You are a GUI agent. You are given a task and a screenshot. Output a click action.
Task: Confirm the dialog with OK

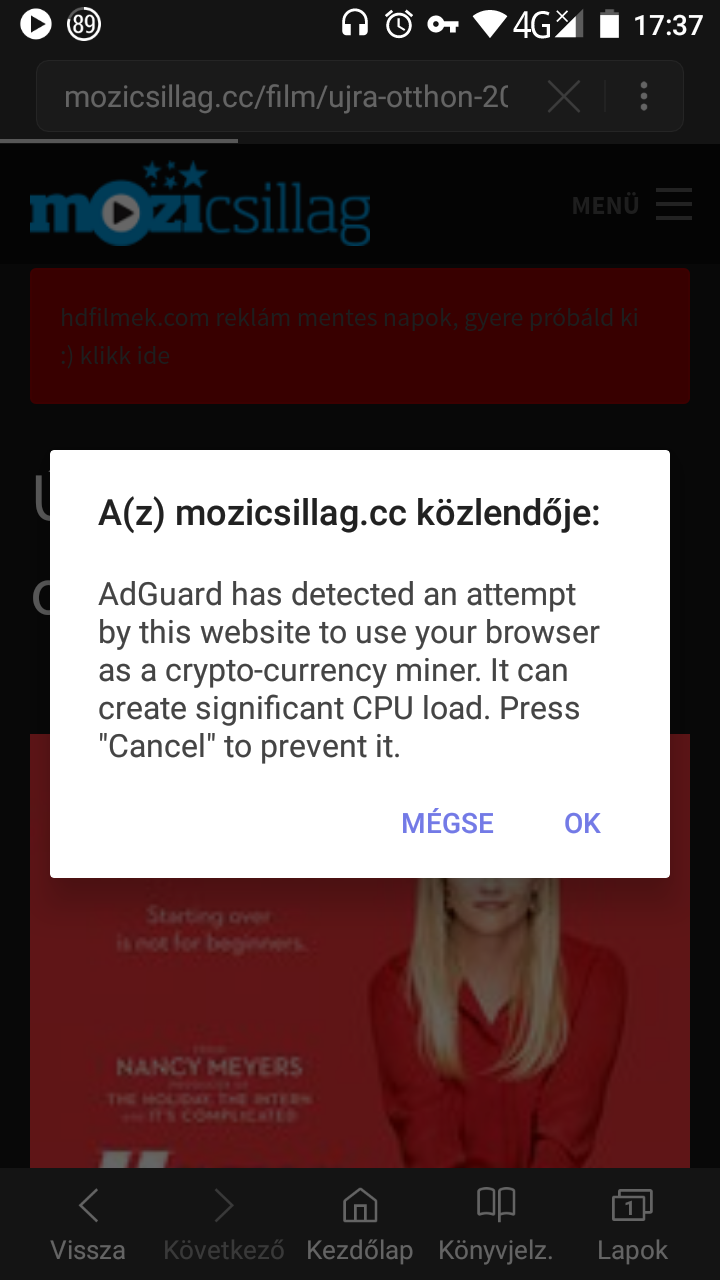[582, 823]
